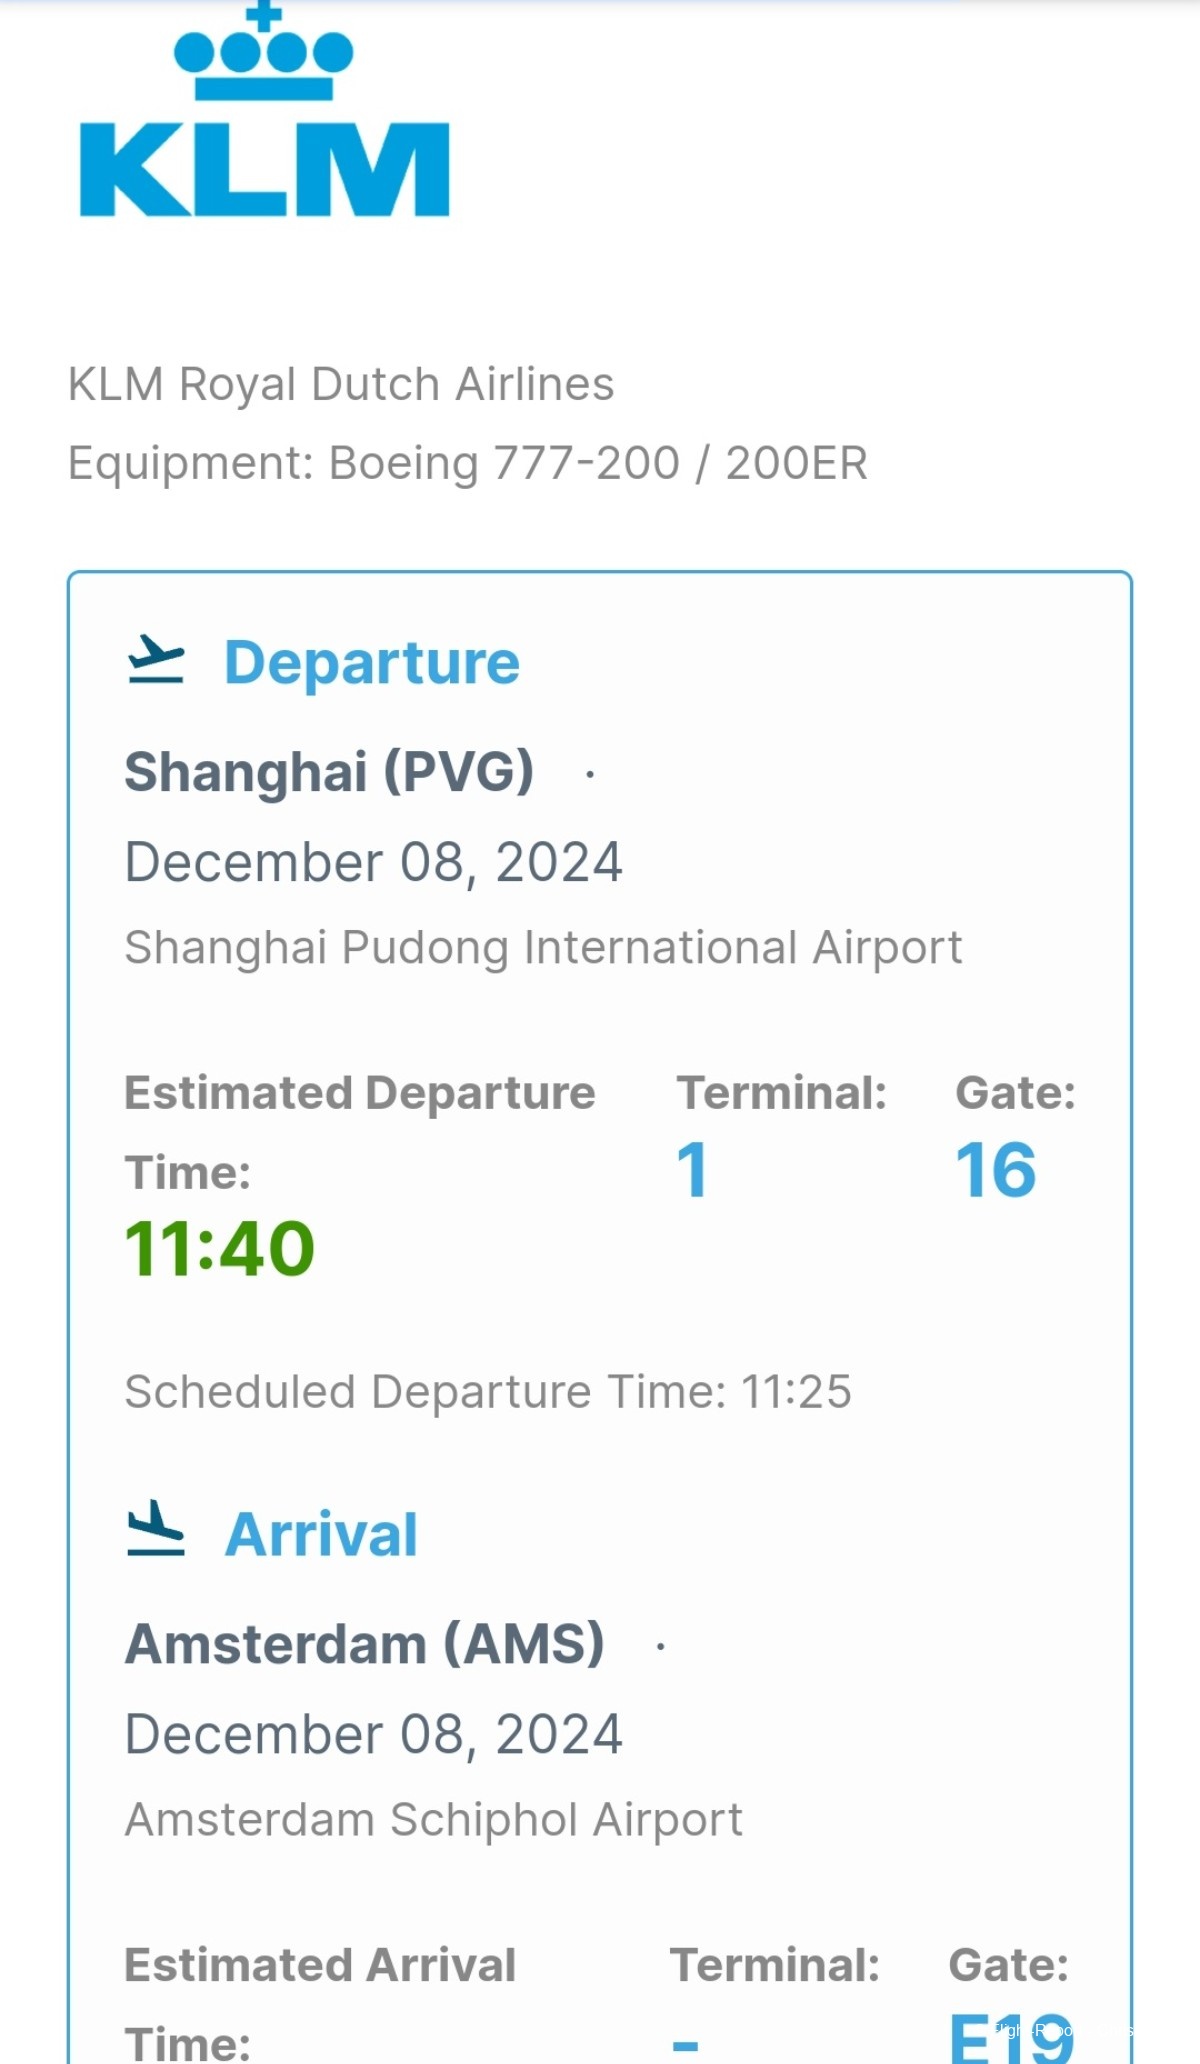
Task: Click departure gate number 16
Action: 996,1169
